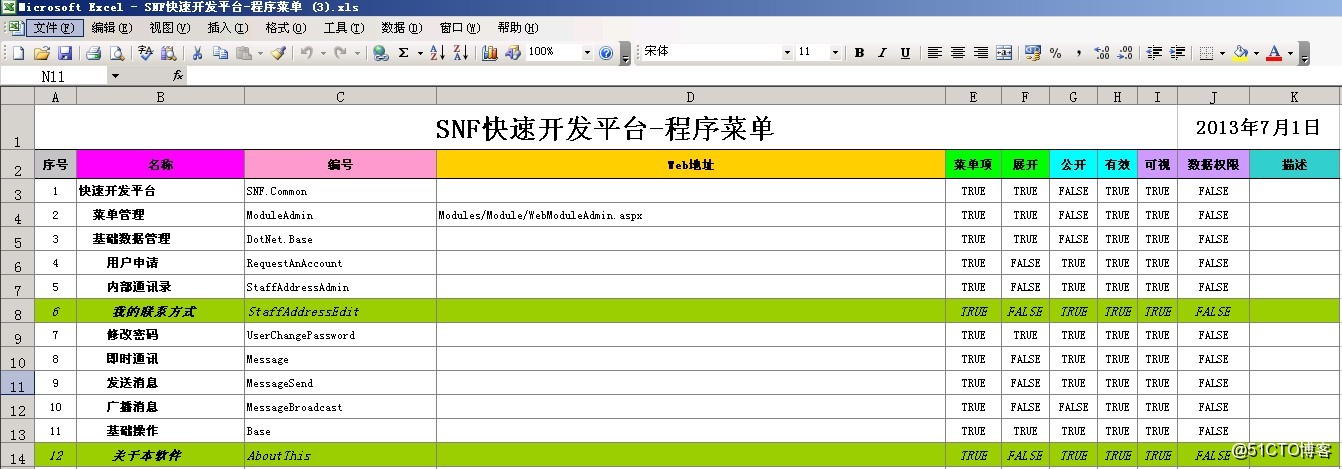Click the fx insert function button

tap(178, 75)
